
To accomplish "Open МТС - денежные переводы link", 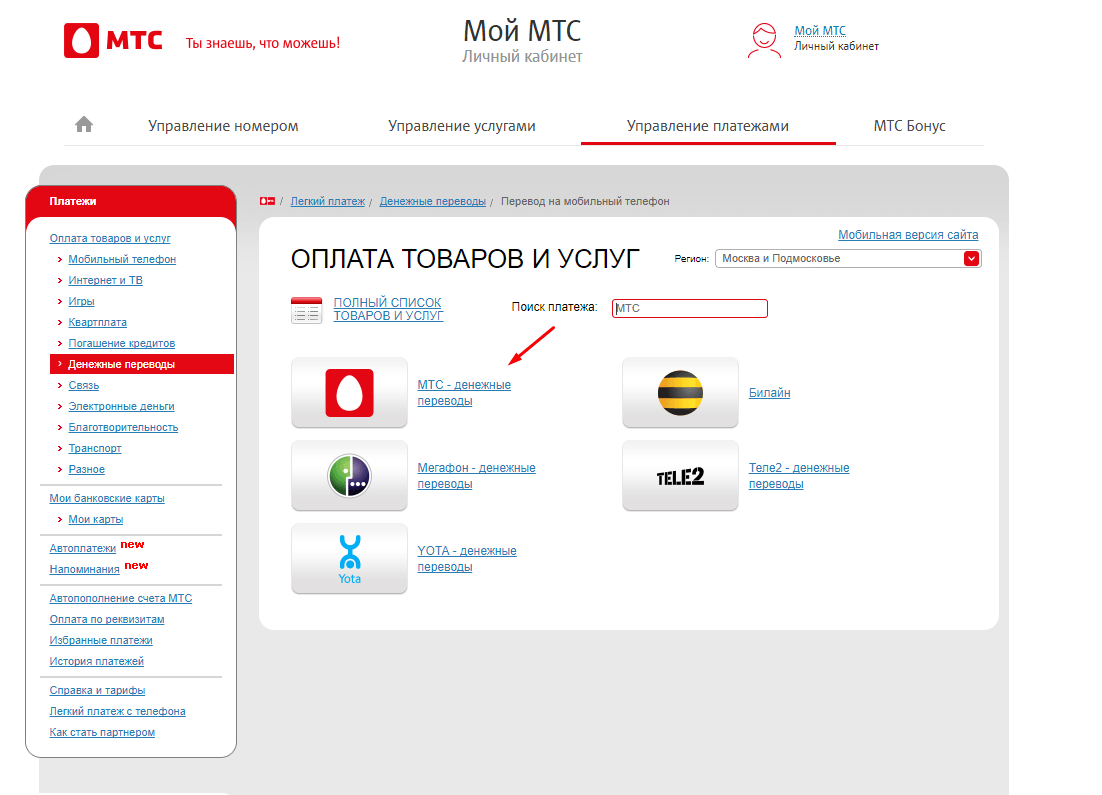I will pos(464,393).
